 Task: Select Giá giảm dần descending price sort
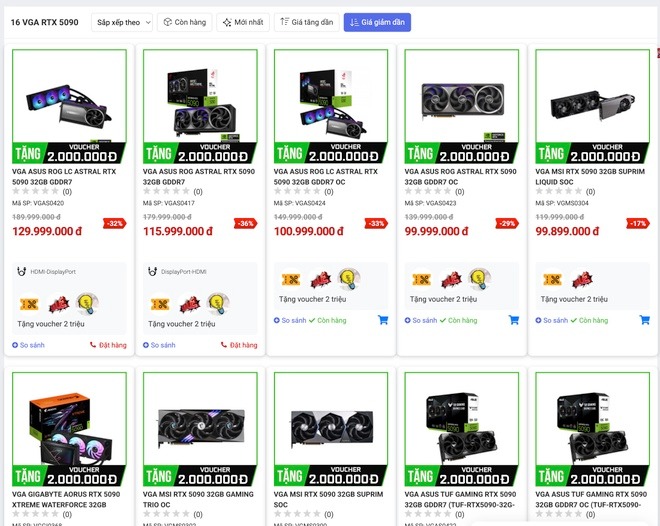tap(377, 22)
